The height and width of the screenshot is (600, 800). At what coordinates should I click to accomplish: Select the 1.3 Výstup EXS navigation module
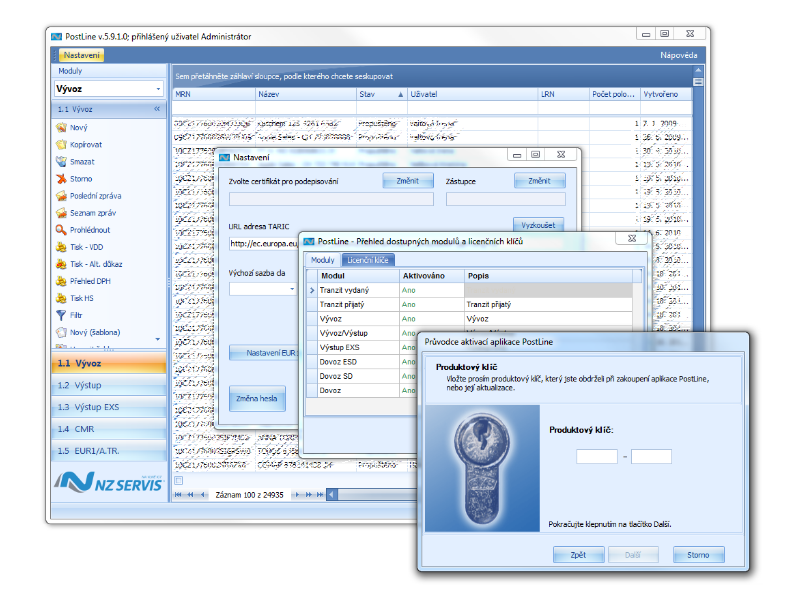click(109, 407)
